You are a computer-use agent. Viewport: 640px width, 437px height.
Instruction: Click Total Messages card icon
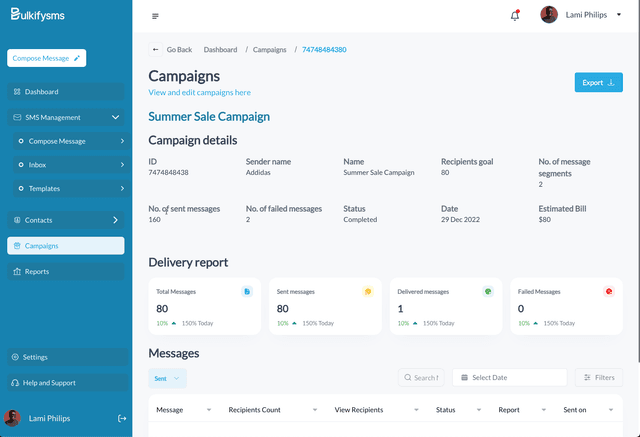click(x=247, y=291)
